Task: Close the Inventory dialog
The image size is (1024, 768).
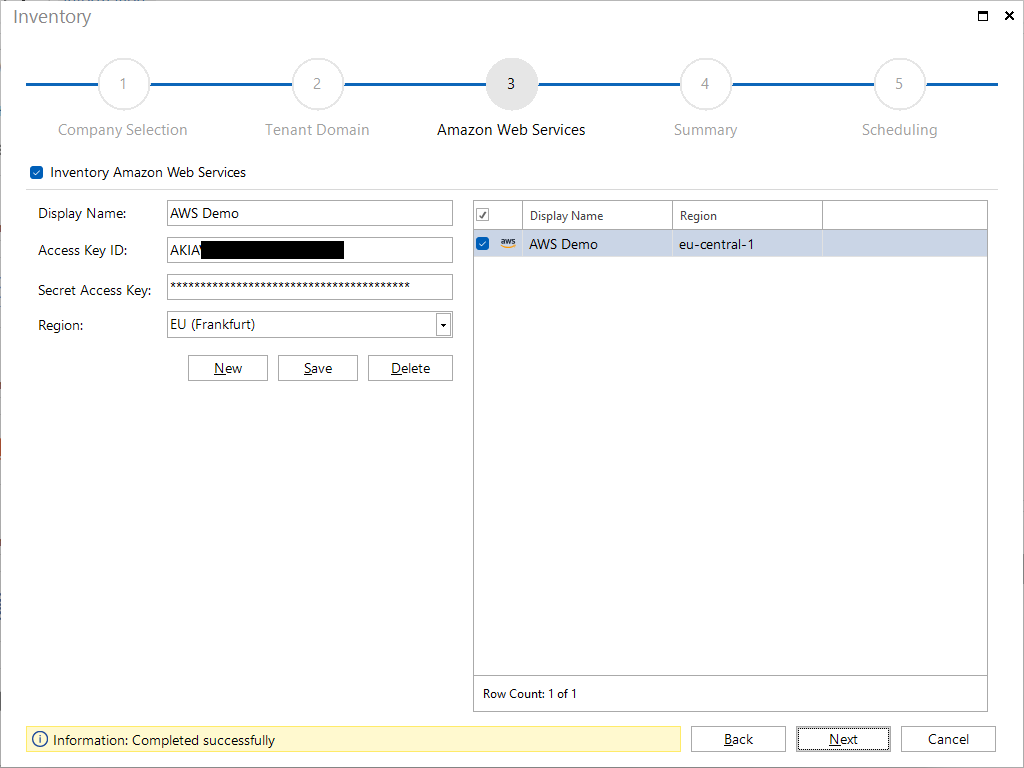Action: coord(1009,16)
